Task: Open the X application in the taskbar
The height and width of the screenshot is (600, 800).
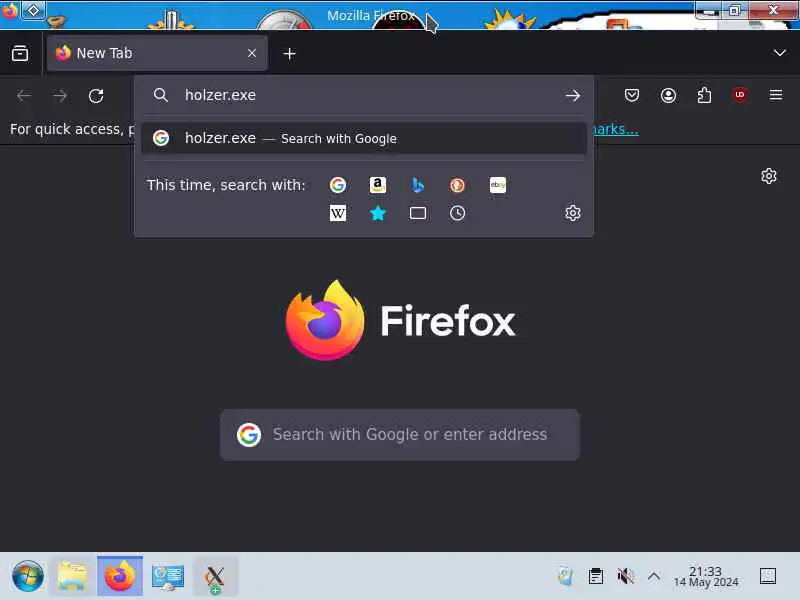Action: pos(215,577)
